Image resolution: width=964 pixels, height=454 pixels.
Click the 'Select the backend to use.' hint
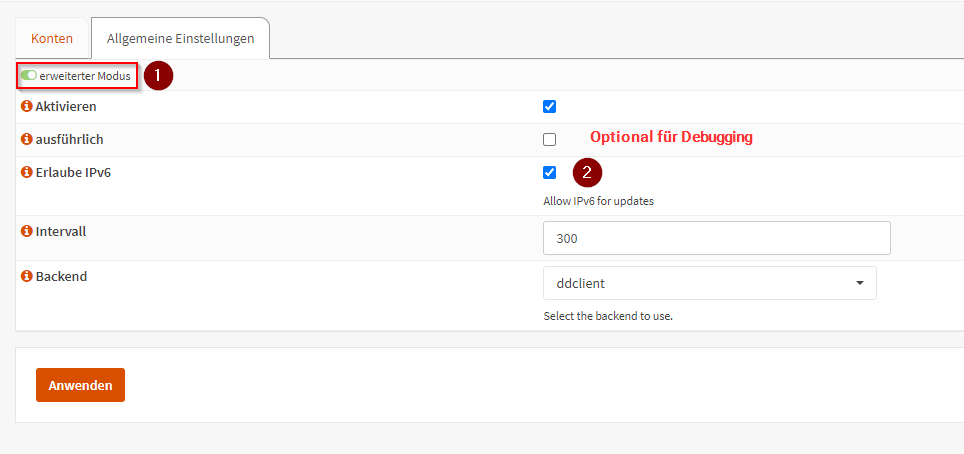pyautogui.click(x=608, y=316)
